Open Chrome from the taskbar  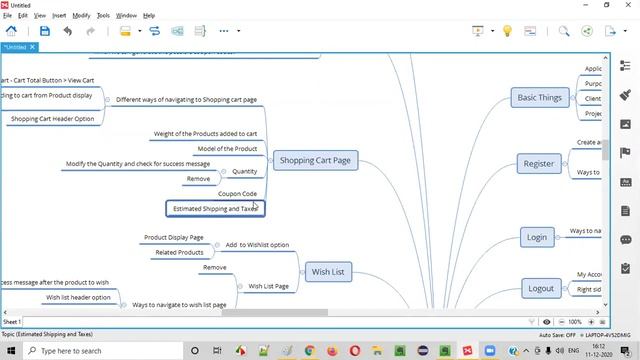click(310, 351)
